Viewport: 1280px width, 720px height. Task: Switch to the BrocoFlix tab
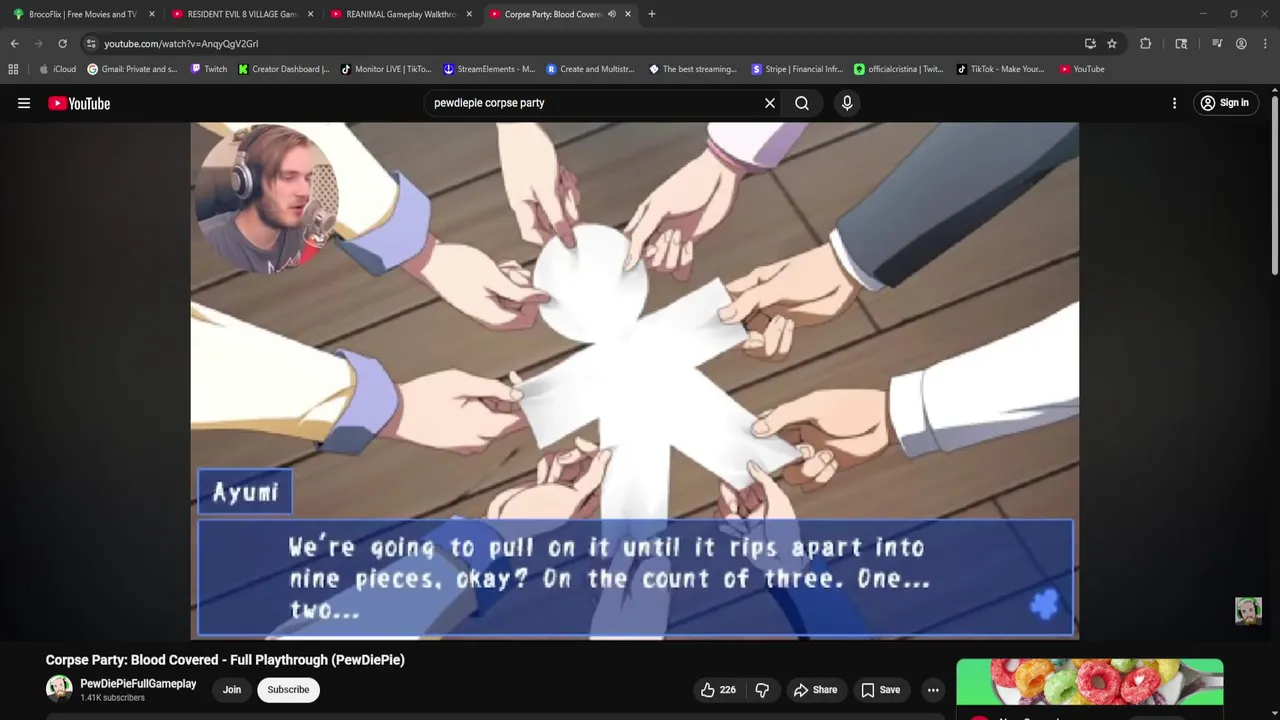coord(83,14)
